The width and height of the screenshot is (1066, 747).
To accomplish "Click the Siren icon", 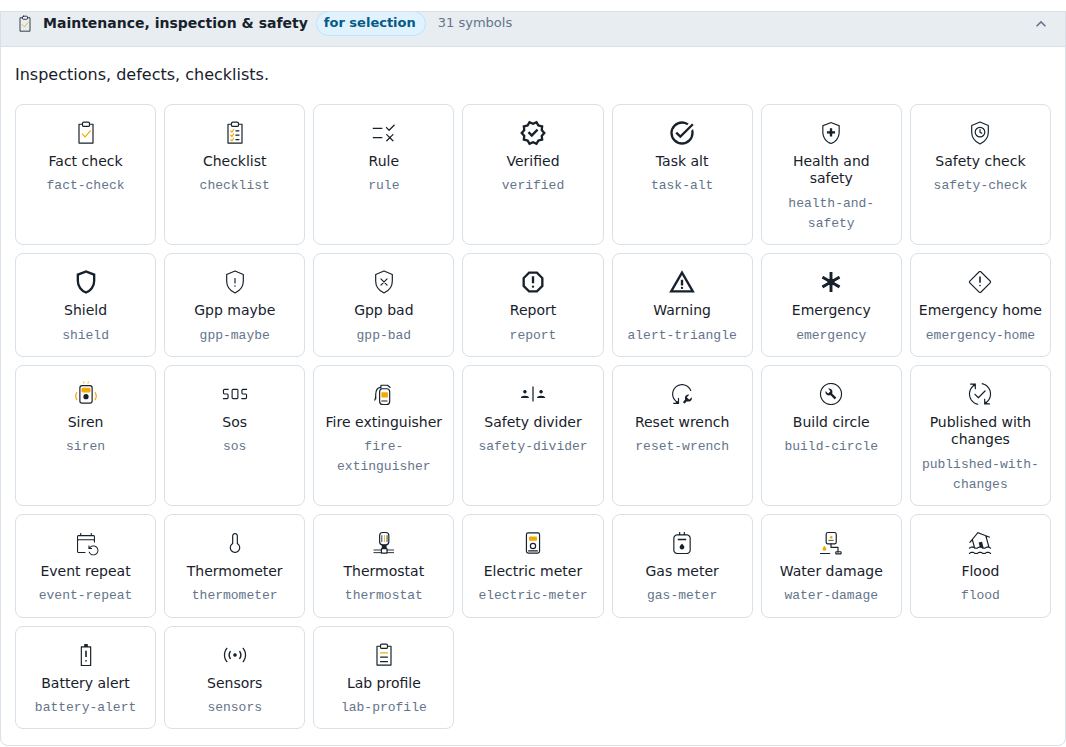I will (86, 394).
